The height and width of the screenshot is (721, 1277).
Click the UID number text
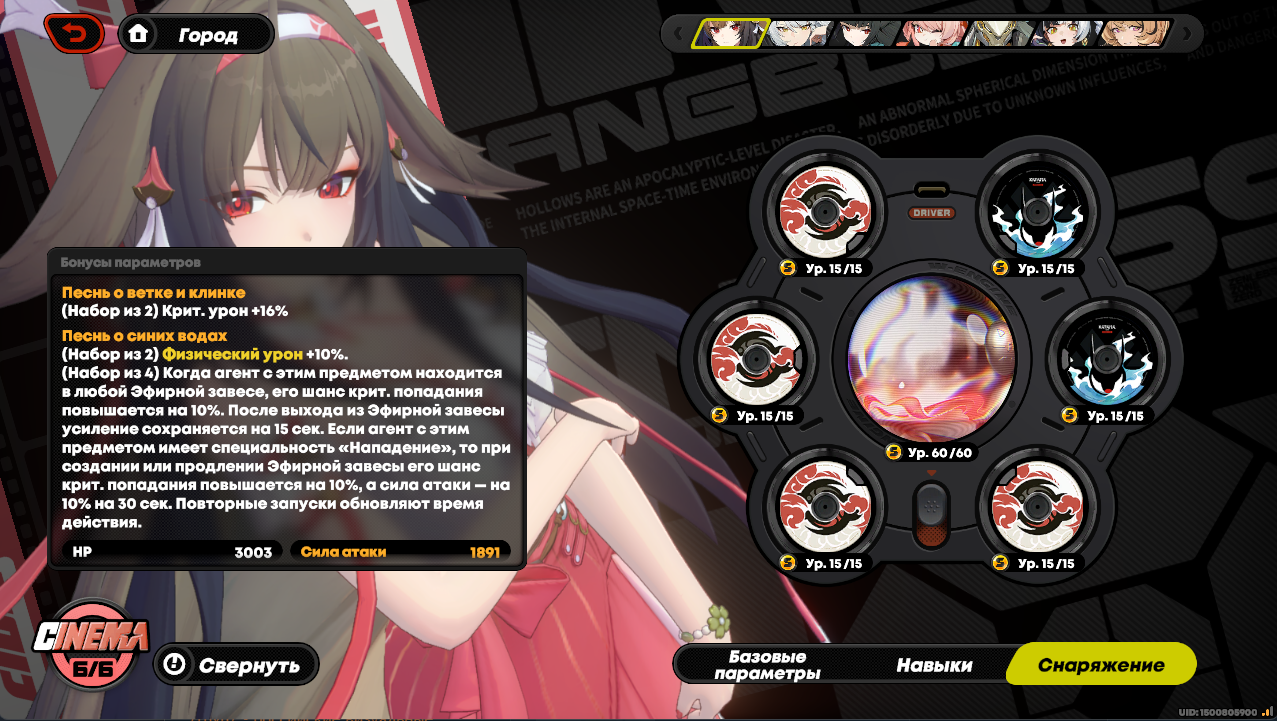1217,712
